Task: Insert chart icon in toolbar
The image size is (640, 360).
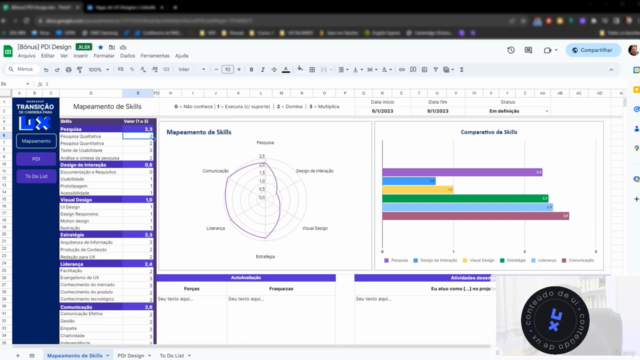Action: [424, 70]
